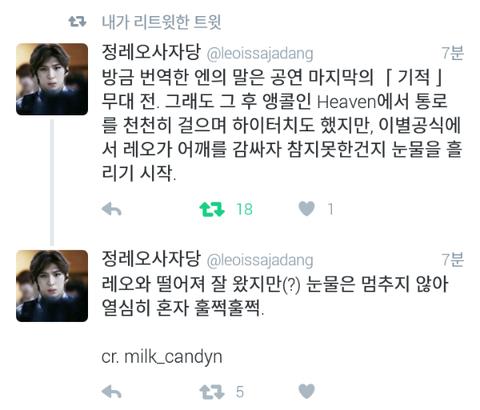
Task: Click the 7분 timestamp on first tweet
Action: 452,53
